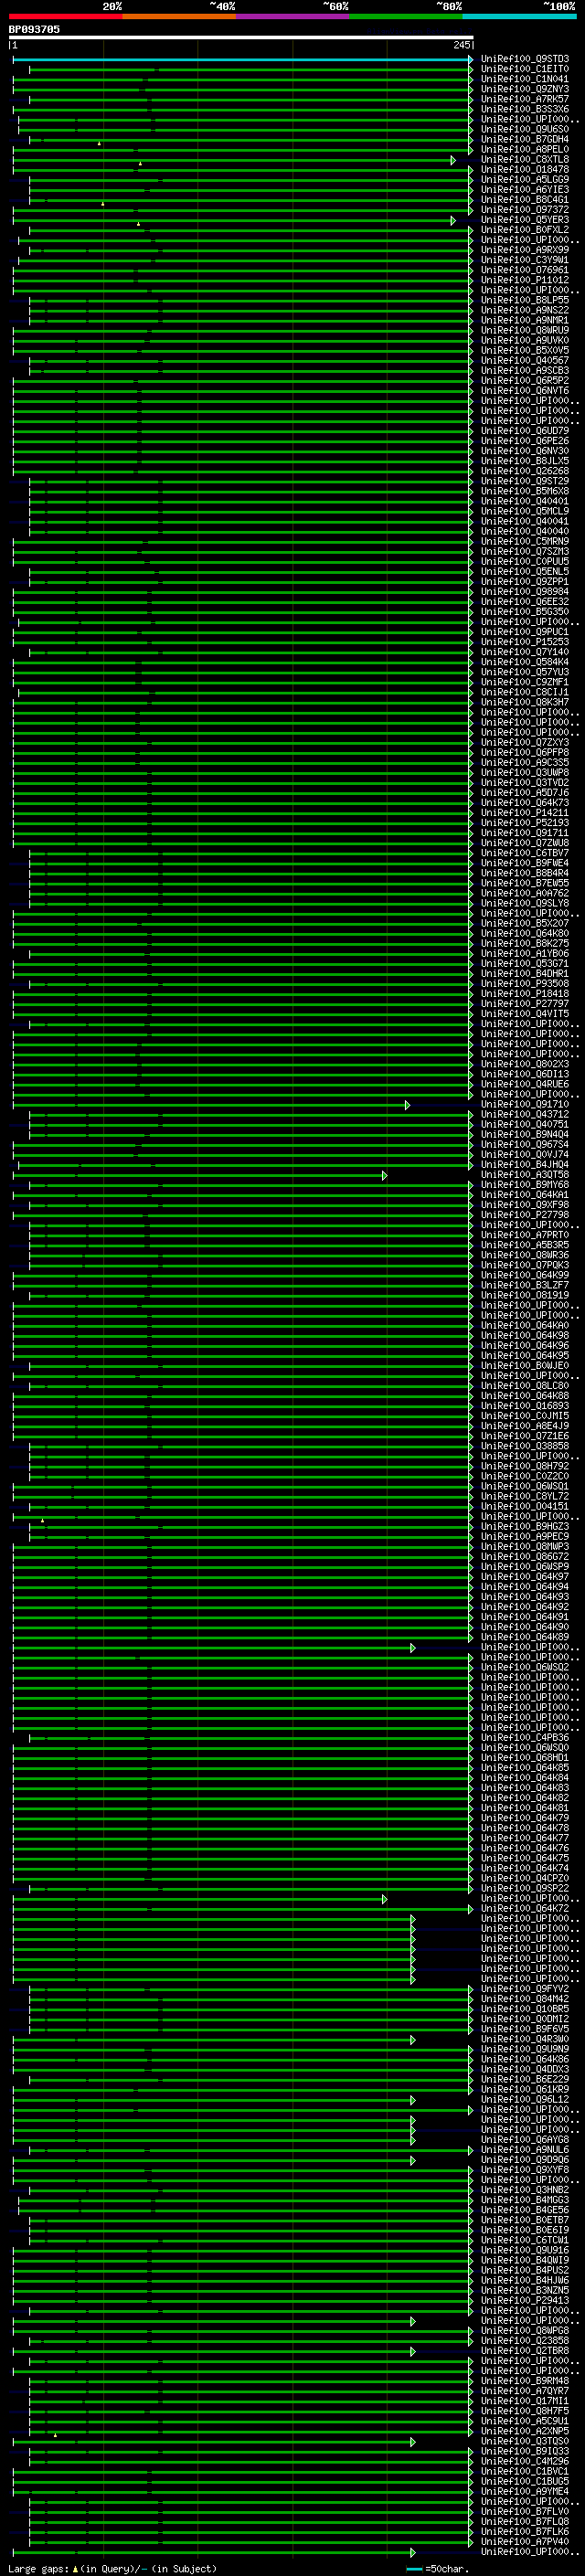
Task: Open the UniRef100_P11012 hit
Action: [525, 280]
